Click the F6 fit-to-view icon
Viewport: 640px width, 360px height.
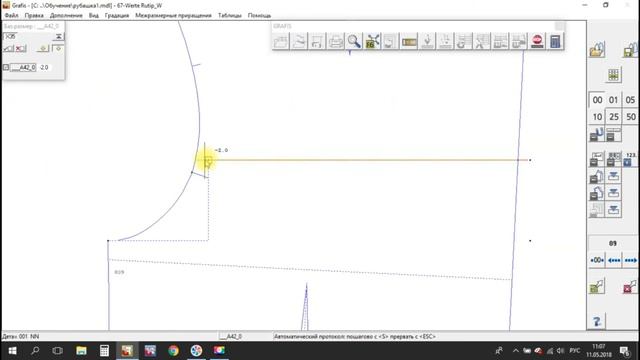click(372, 41)
